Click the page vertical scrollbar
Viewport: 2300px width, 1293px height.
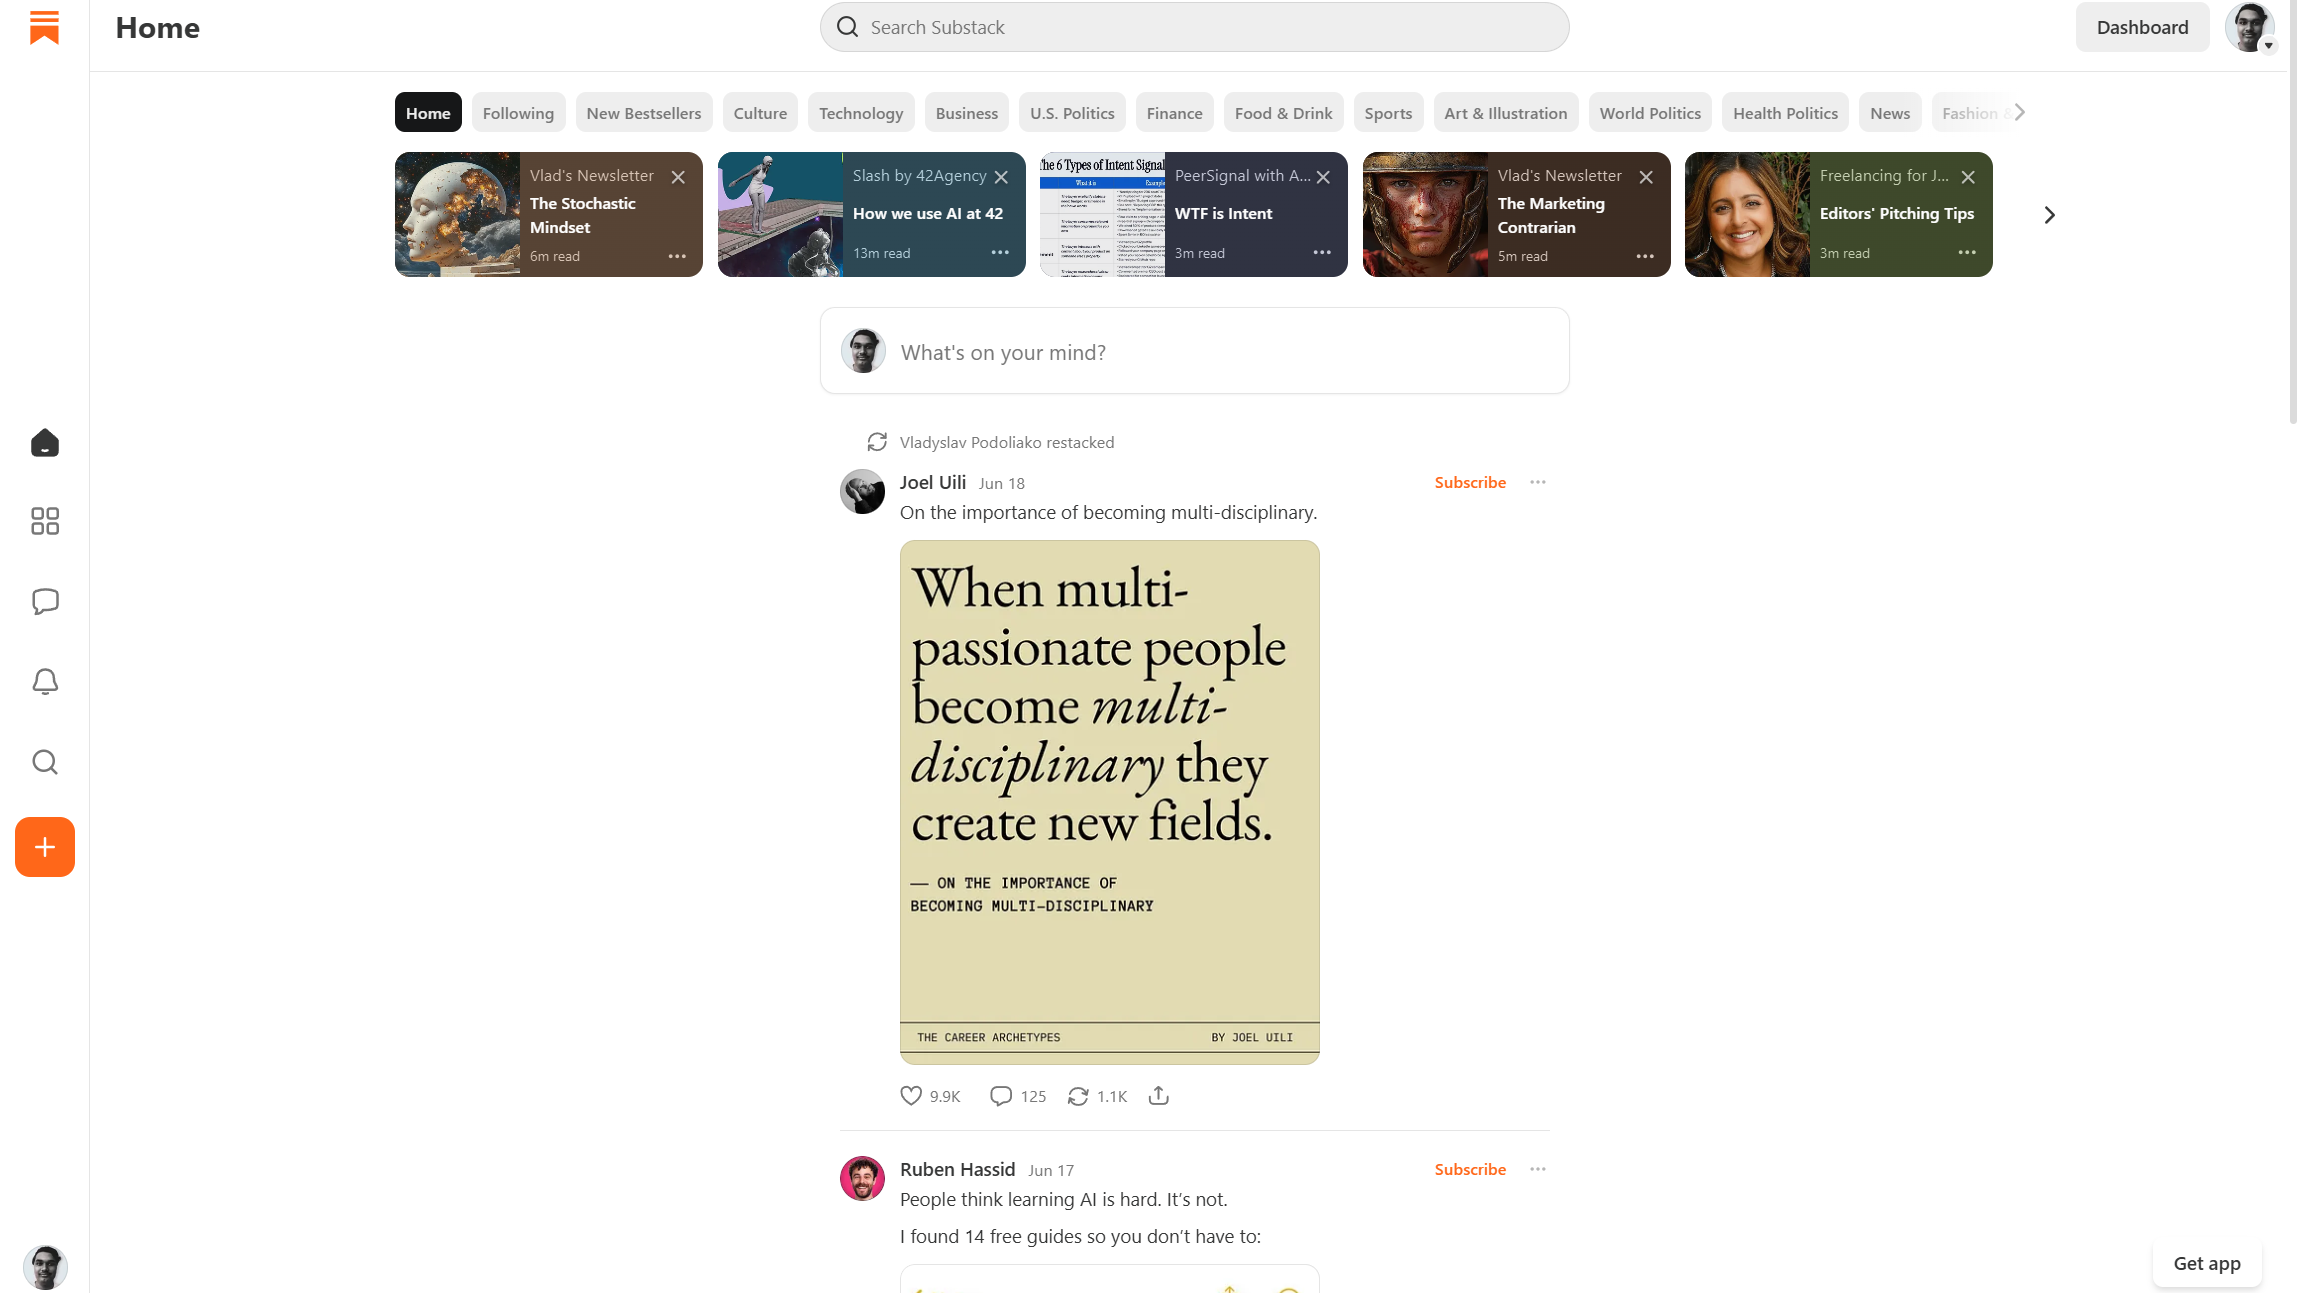2293,212
